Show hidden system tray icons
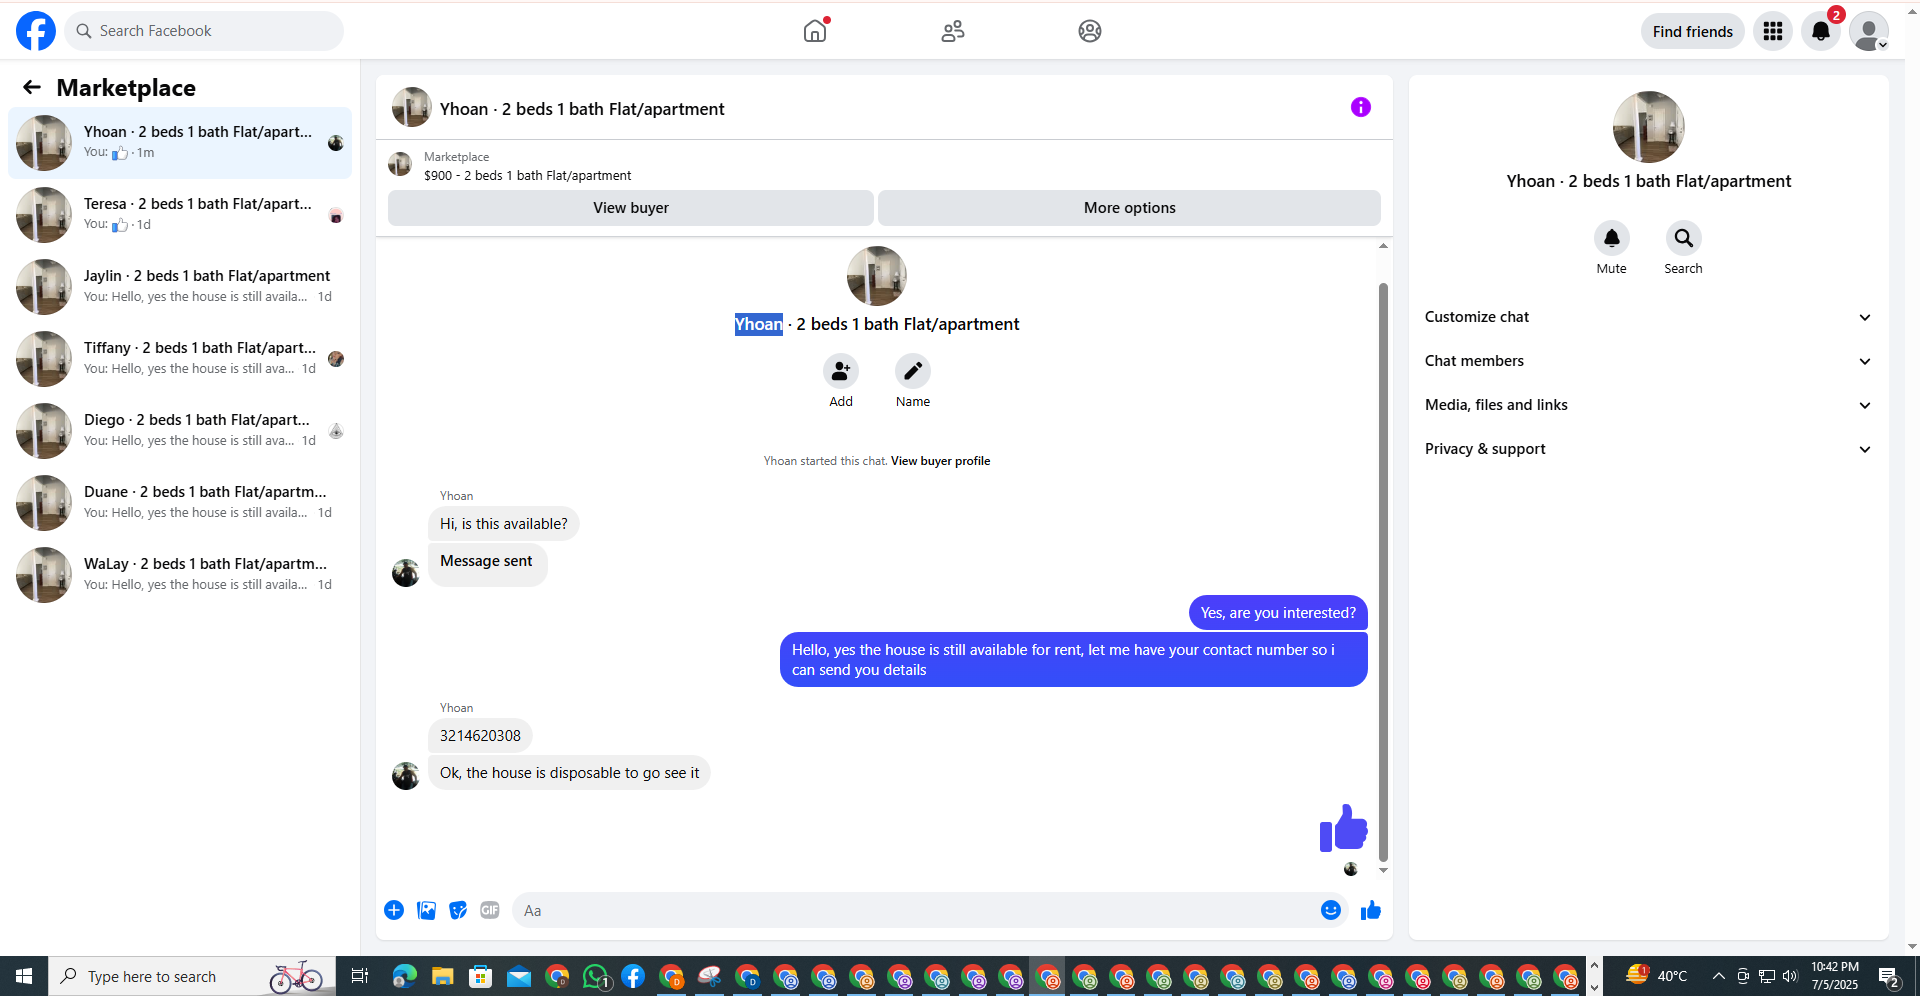This screenshot has width=1920, height=996. (x=1718, y=976)
